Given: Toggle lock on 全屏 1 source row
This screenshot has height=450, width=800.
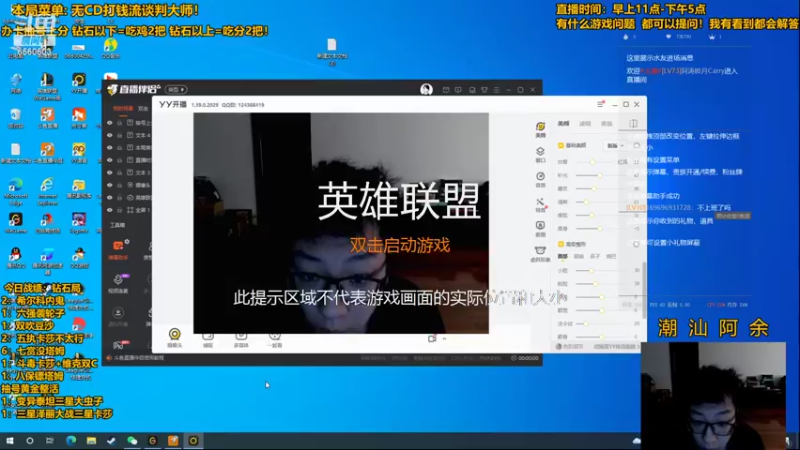Looking at the screenshot, I should tap(119, 210).
